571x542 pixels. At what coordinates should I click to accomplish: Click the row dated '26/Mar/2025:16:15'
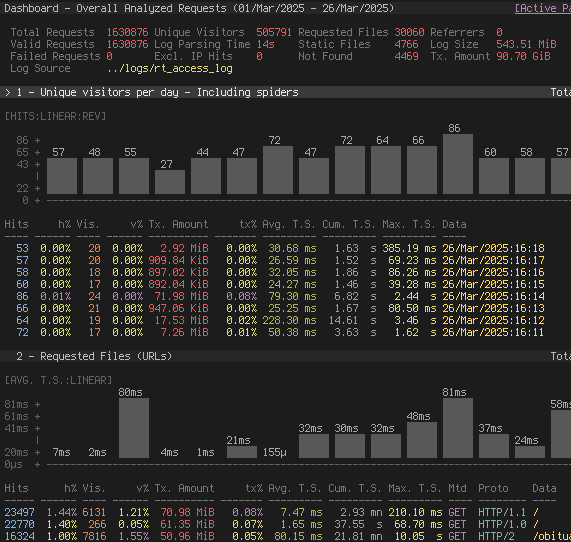click(274, 284)
